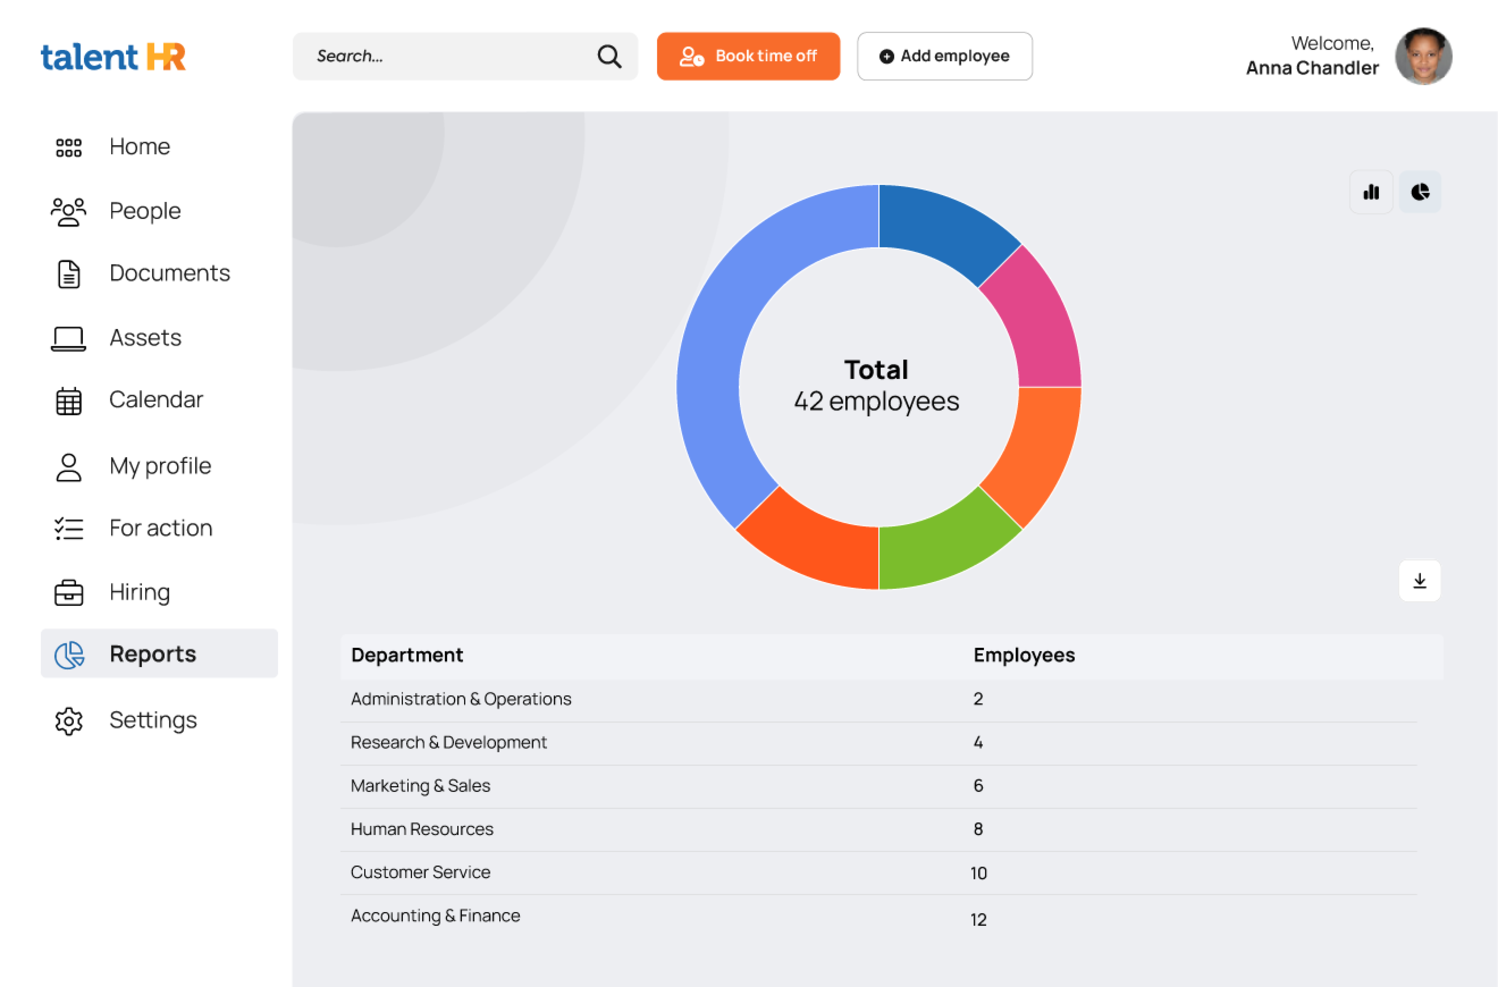Download the department report
The height and width of the screenshot is (987, 1498).
pos(1419,581)
